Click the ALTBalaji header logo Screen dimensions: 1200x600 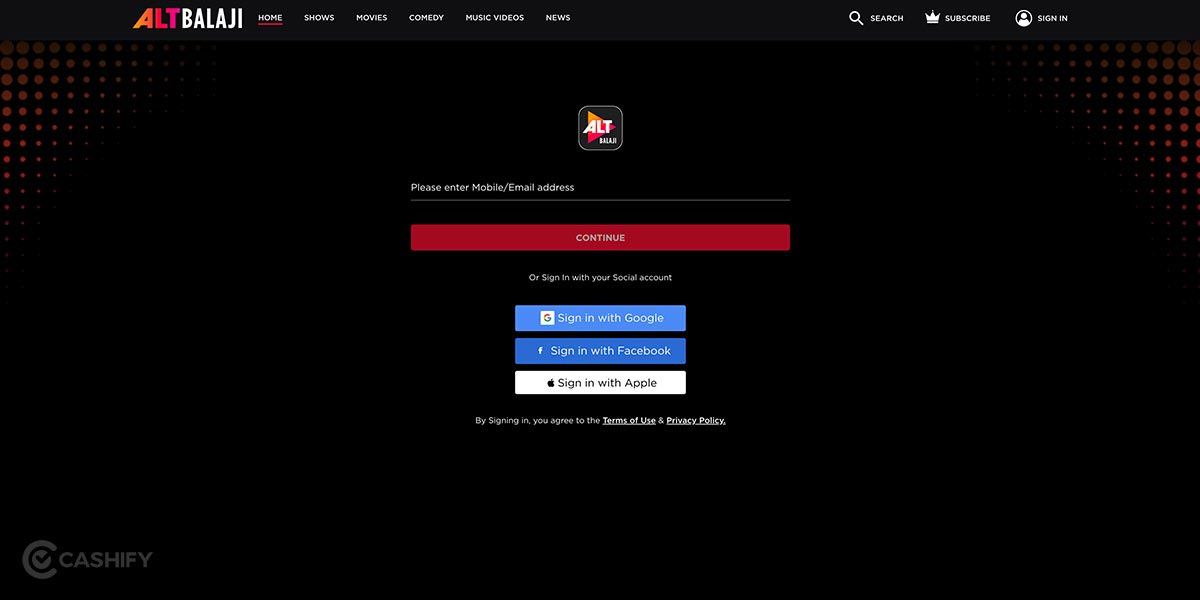tap(187, 17)
